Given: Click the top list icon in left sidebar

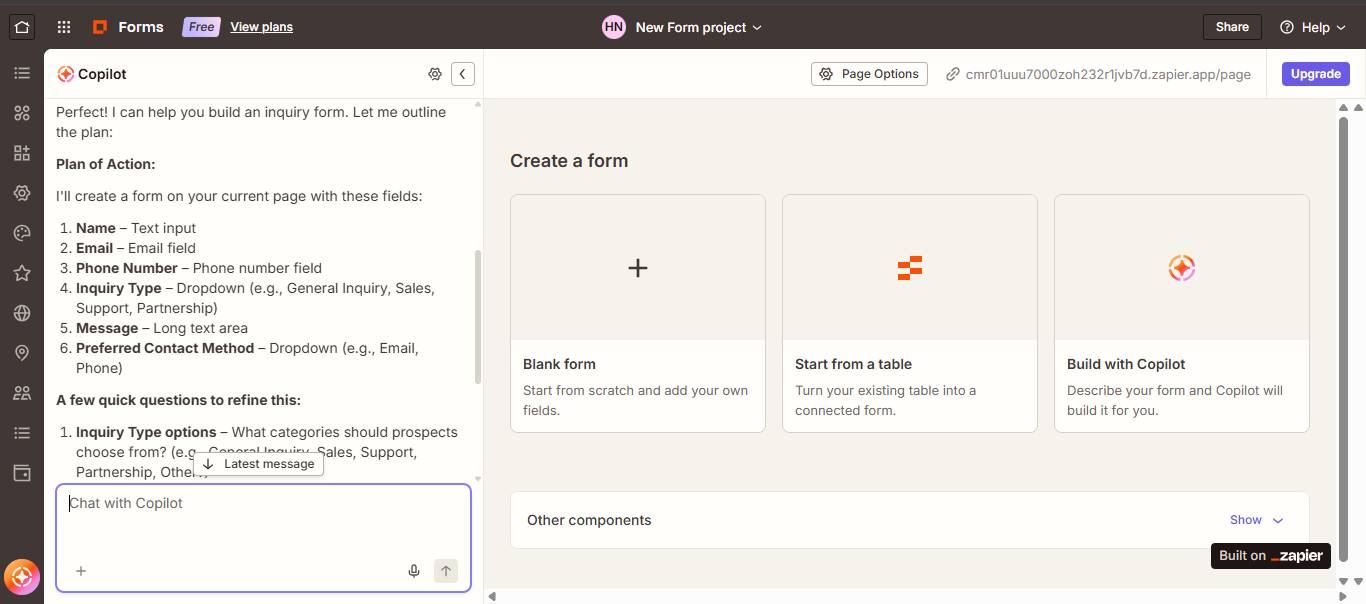Looking at the screenshot, I should click(x=22, y=73).
